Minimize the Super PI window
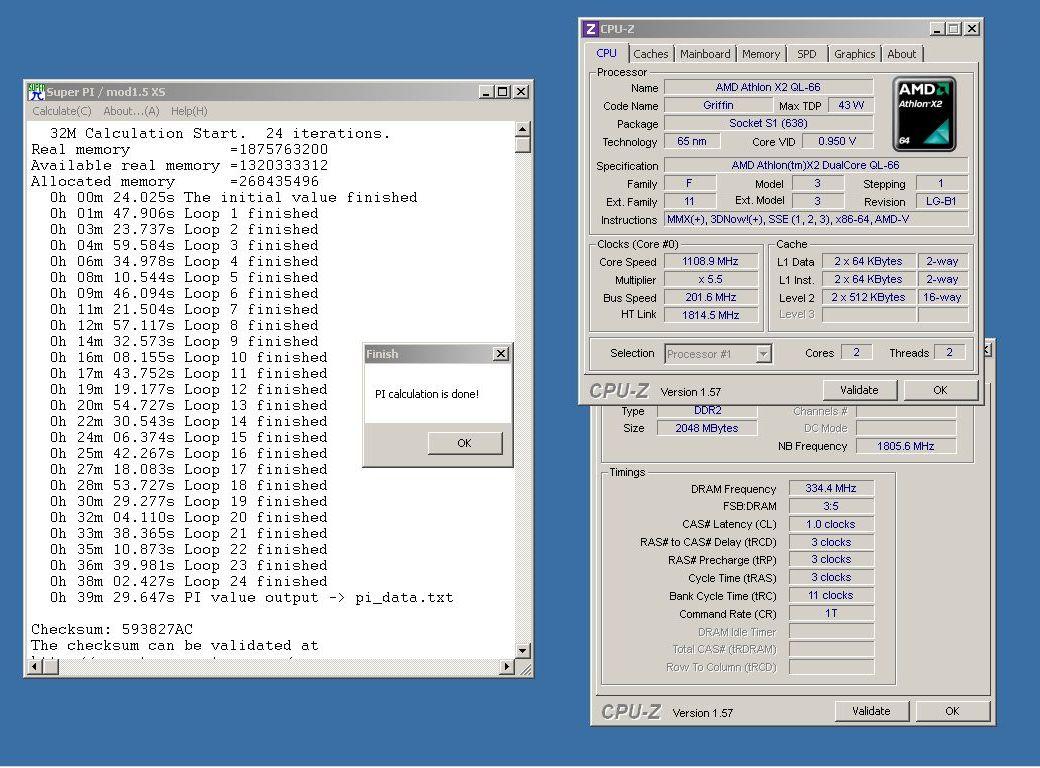The width and height of the screenshot is (1040, 768). tap(486, 92)
